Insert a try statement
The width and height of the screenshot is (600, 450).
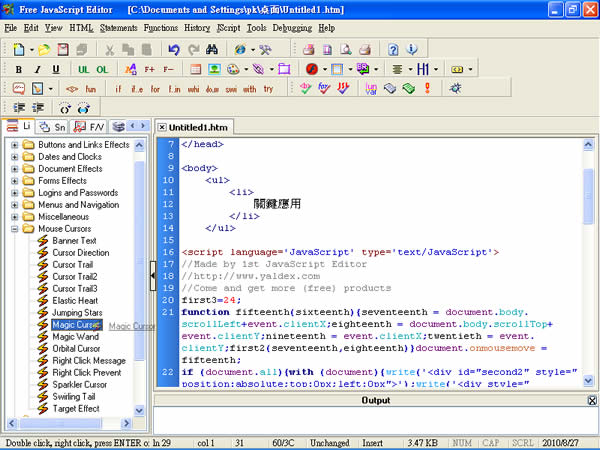(x=268, y=89)
